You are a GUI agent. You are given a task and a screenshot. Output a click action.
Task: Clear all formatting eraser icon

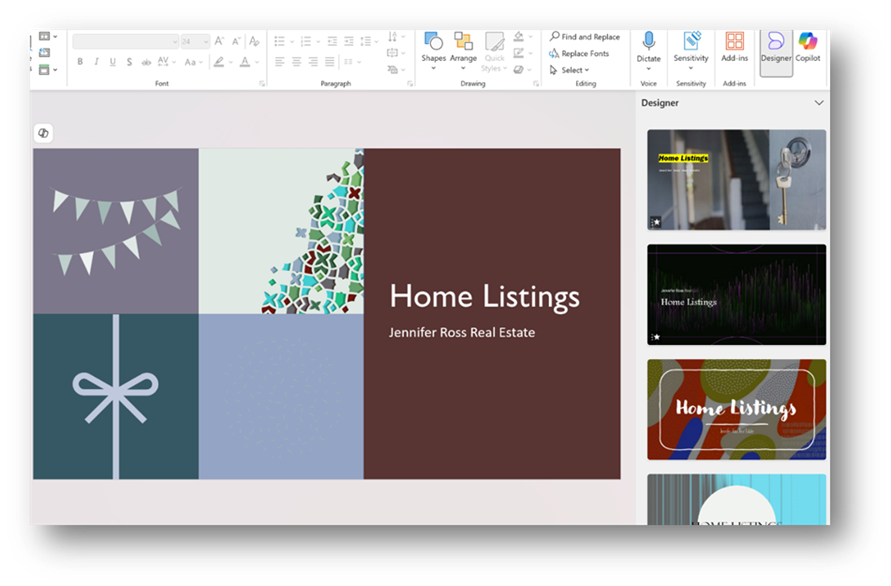pyautogui.click(x=254, y=41)
